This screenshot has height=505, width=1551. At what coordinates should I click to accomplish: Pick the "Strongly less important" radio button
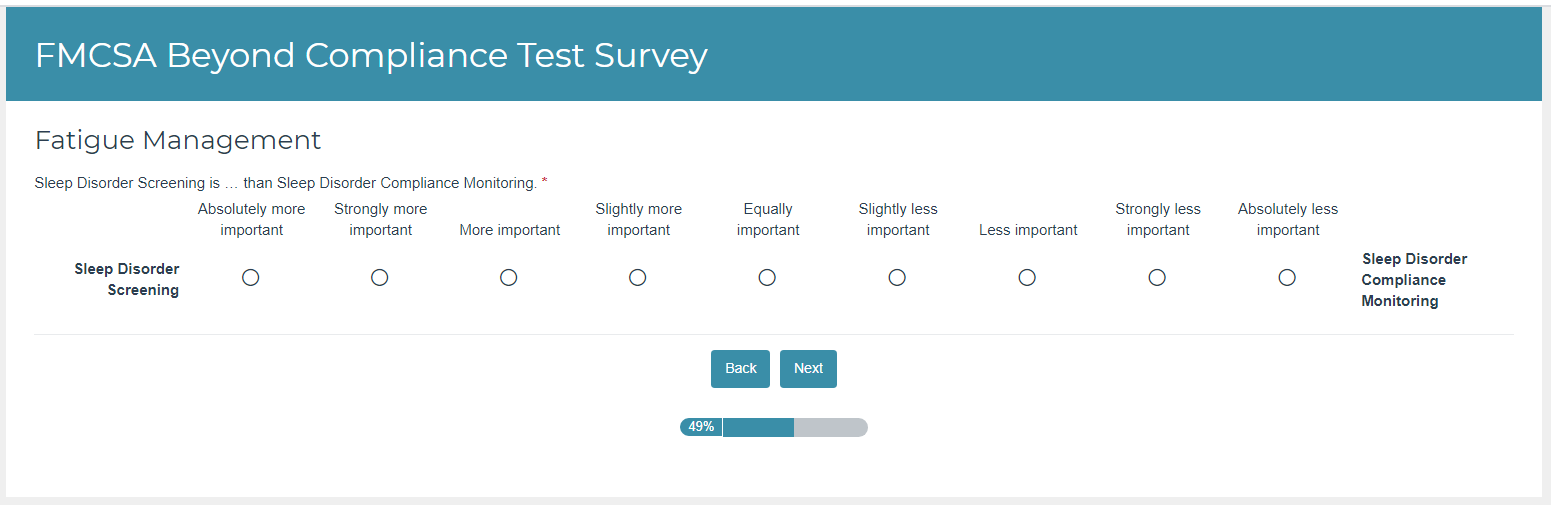click(x=1157, y=277)
